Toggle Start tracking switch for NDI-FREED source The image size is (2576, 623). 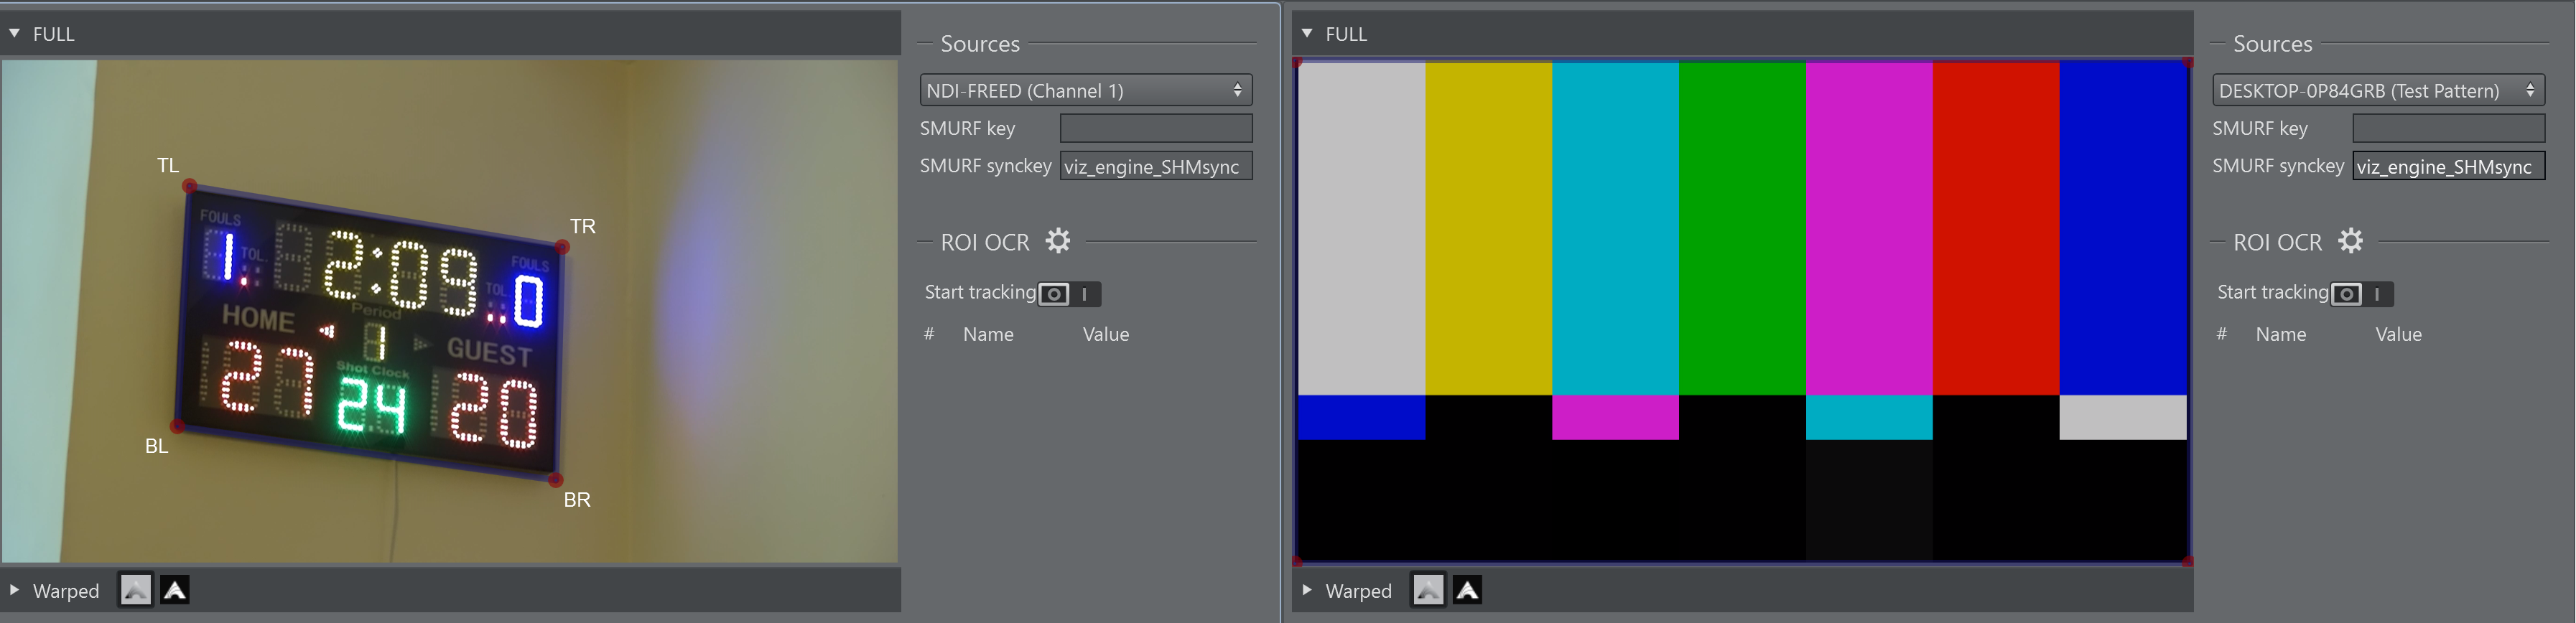[1068, 294]
